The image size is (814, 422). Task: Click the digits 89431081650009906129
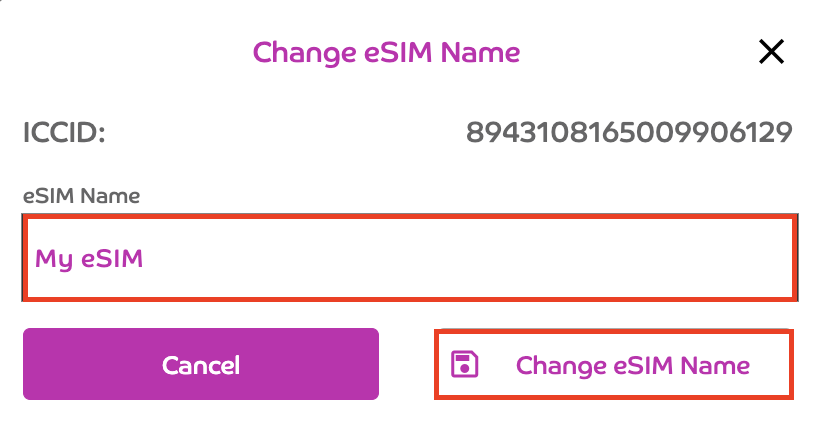[629, 132]
